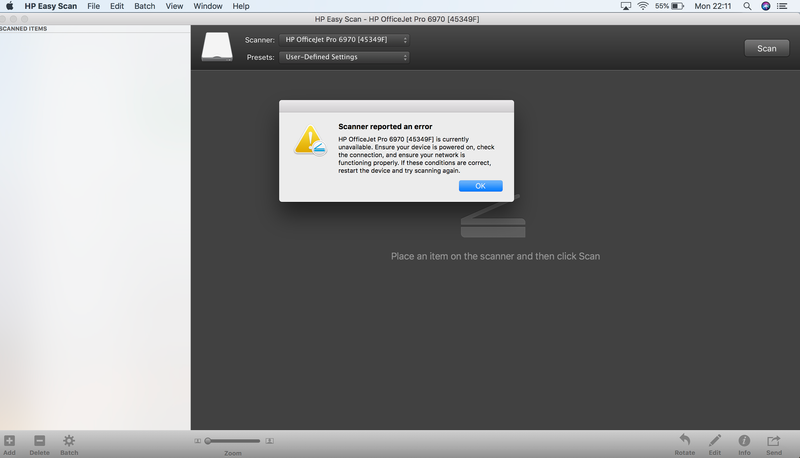Open the Window menu
The height and width of the screenshot is (458, 800).
pyautogui.click(x=208, y=6)
